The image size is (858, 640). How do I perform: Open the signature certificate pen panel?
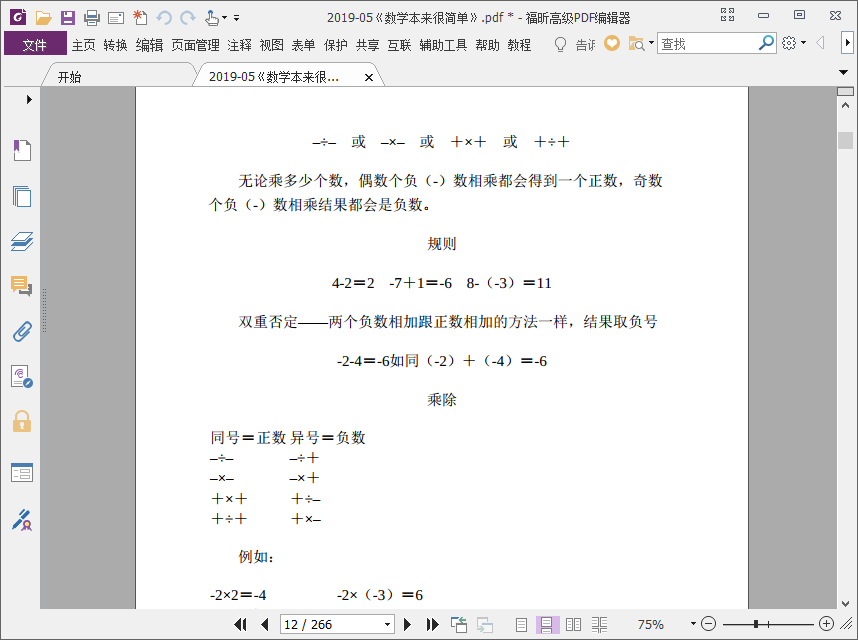pos(22,520)
